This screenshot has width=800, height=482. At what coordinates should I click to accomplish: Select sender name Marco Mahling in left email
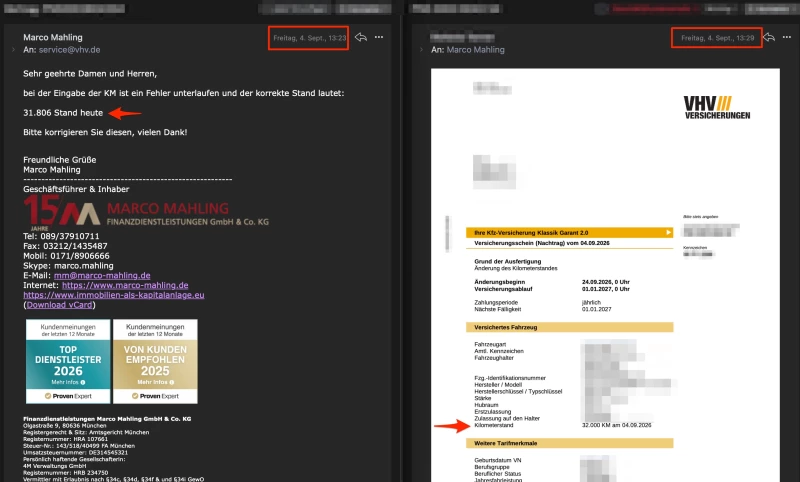point(53,37)
